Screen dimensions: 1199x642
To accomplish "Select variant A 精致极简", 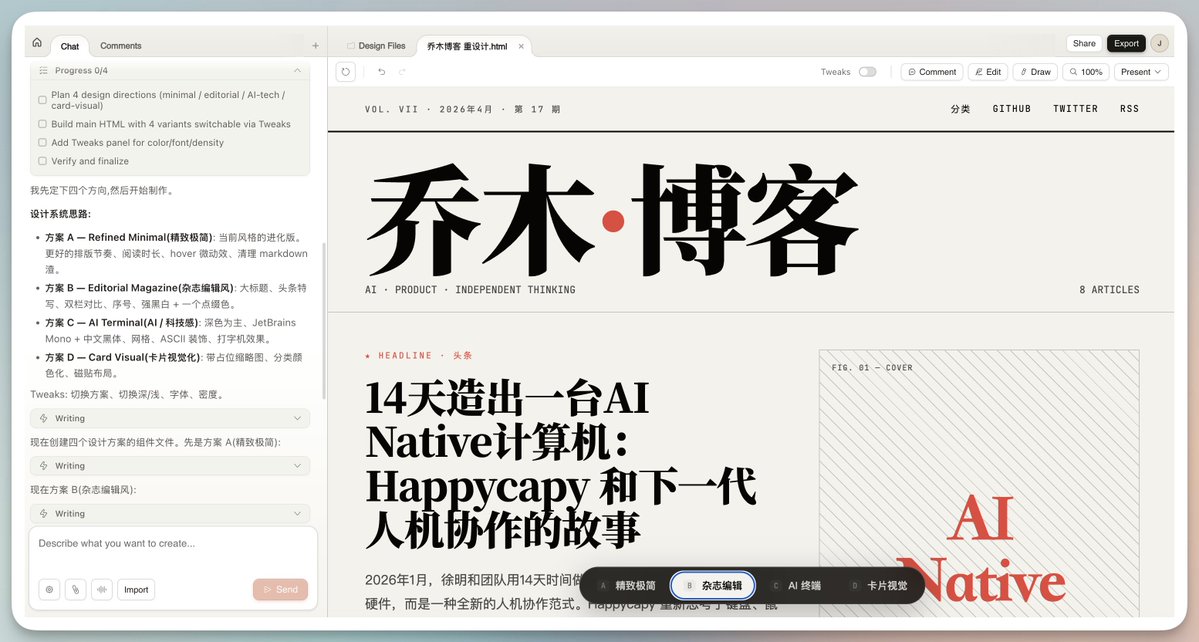I will pos(628,585).
